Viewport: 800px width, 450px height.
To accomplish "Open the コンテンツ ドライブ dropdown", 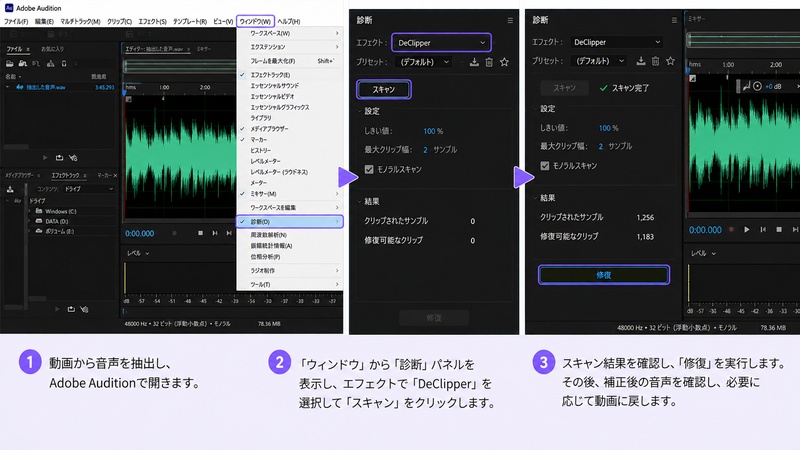I will [89, 189].
